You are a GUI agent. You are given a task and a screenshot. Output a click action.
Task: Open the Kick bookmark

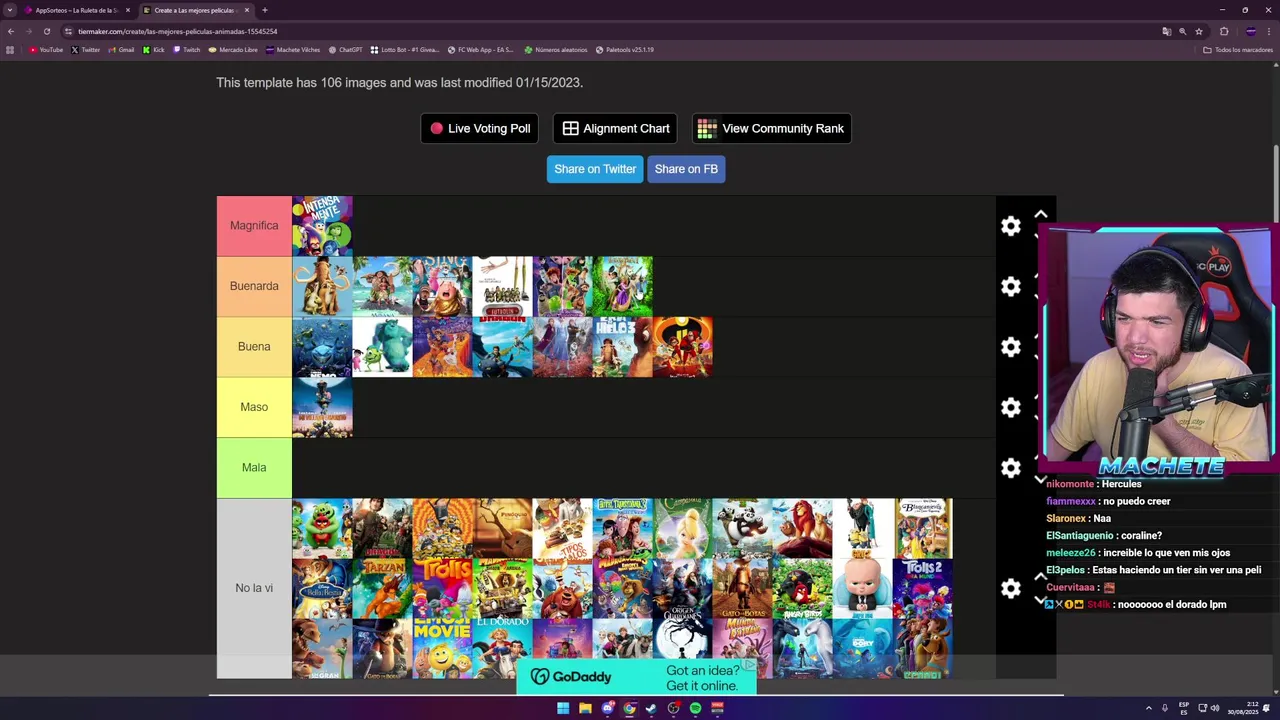point(153,49)
